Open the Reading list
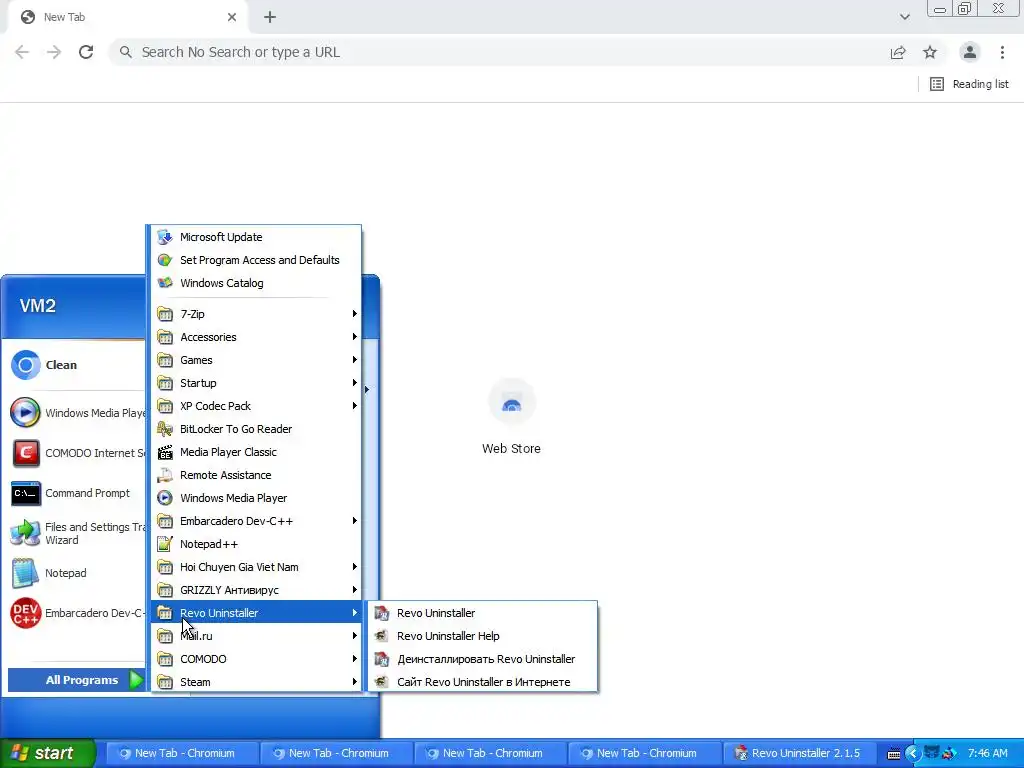This screenshot has width=1024, height=768. coord(969,84)
